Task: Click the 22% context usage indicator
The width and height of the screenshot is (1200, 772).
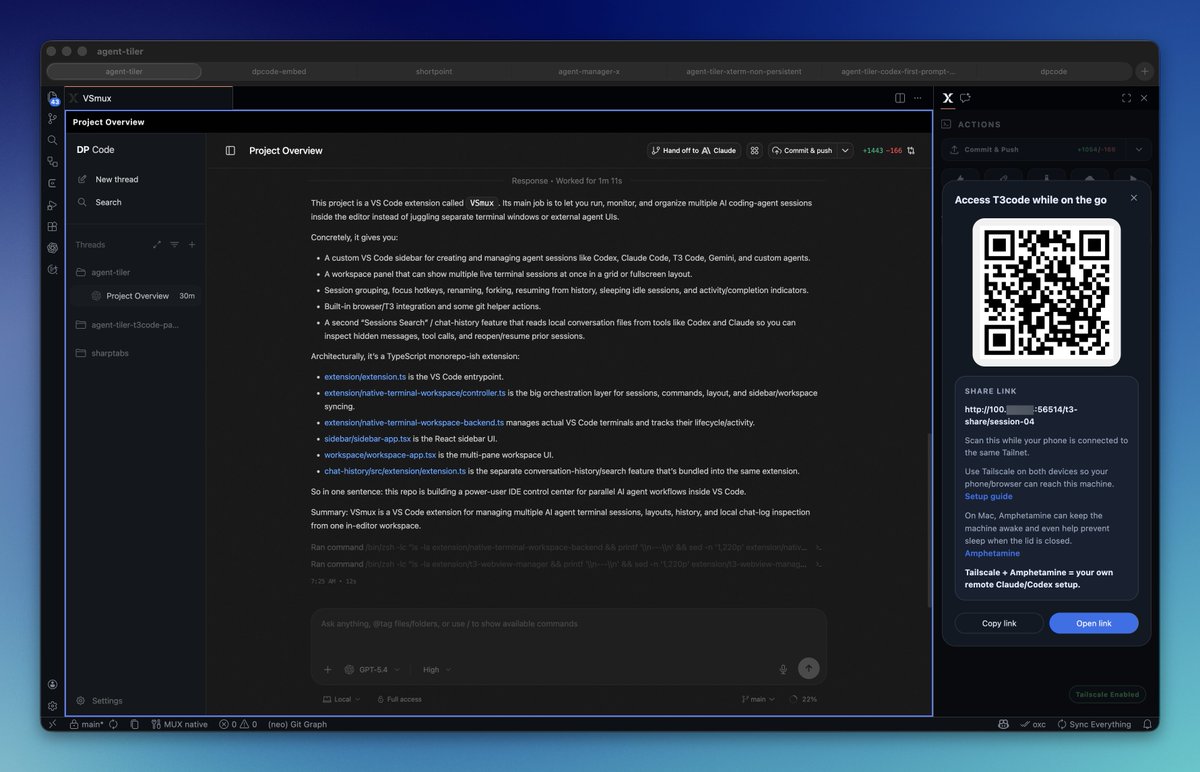Action: click(803, 699)
